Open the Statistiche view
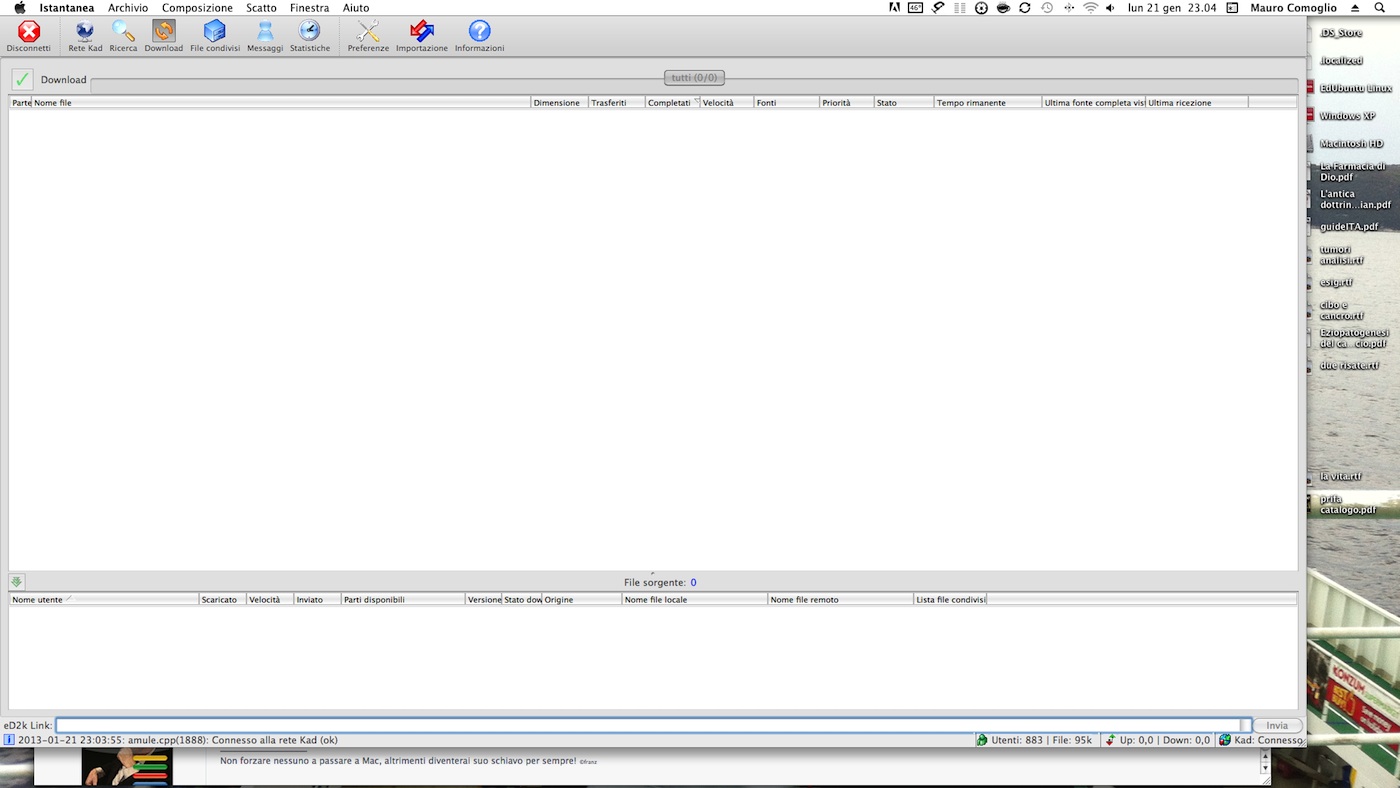This screenshot has width=1400, height=788. coord(310,36)
